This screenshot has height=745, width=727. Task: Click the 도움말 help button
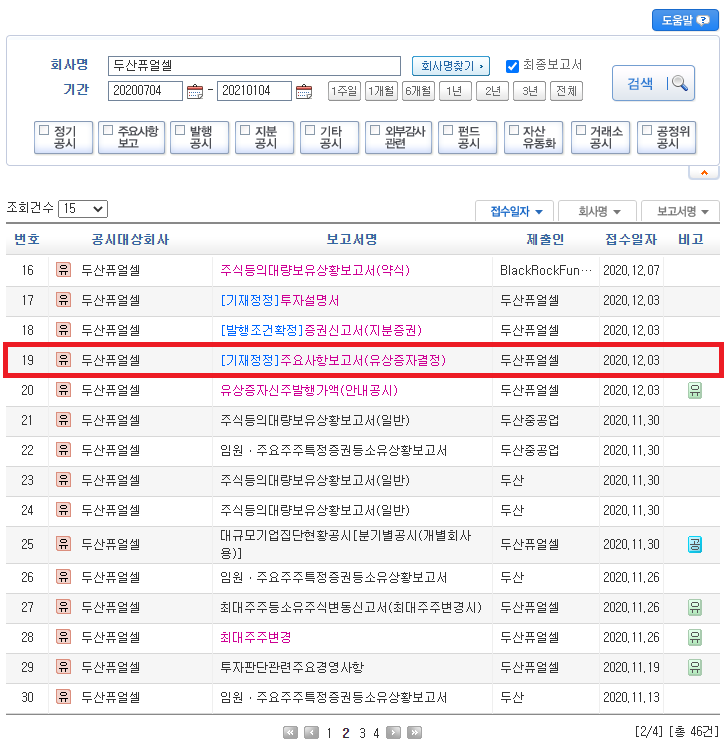point(685,20)
